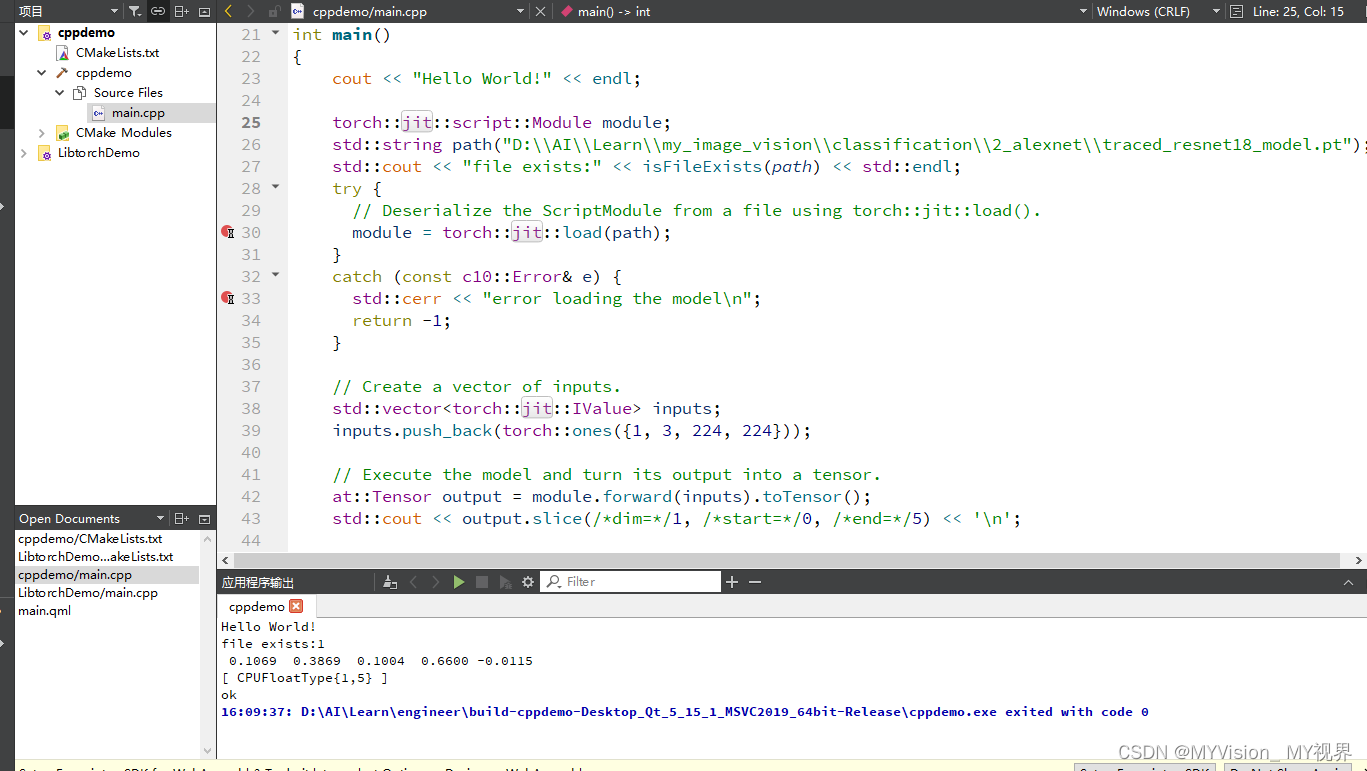Click the filter tree icon in Projects panel
Screen dimensions: 1367x771
click(x=135, y=11)
